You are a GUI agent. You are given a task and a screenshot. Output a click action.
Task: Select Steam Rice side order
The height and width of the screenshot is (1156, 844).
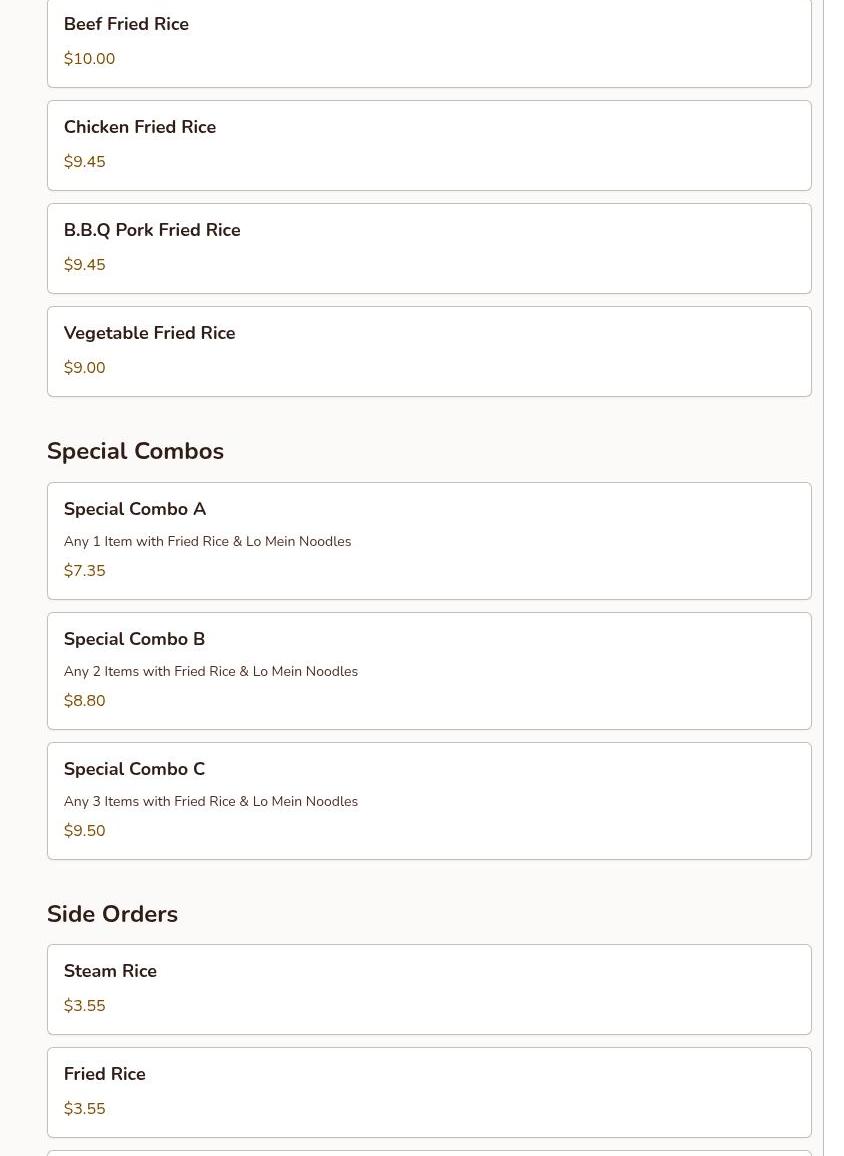[429, 989]
